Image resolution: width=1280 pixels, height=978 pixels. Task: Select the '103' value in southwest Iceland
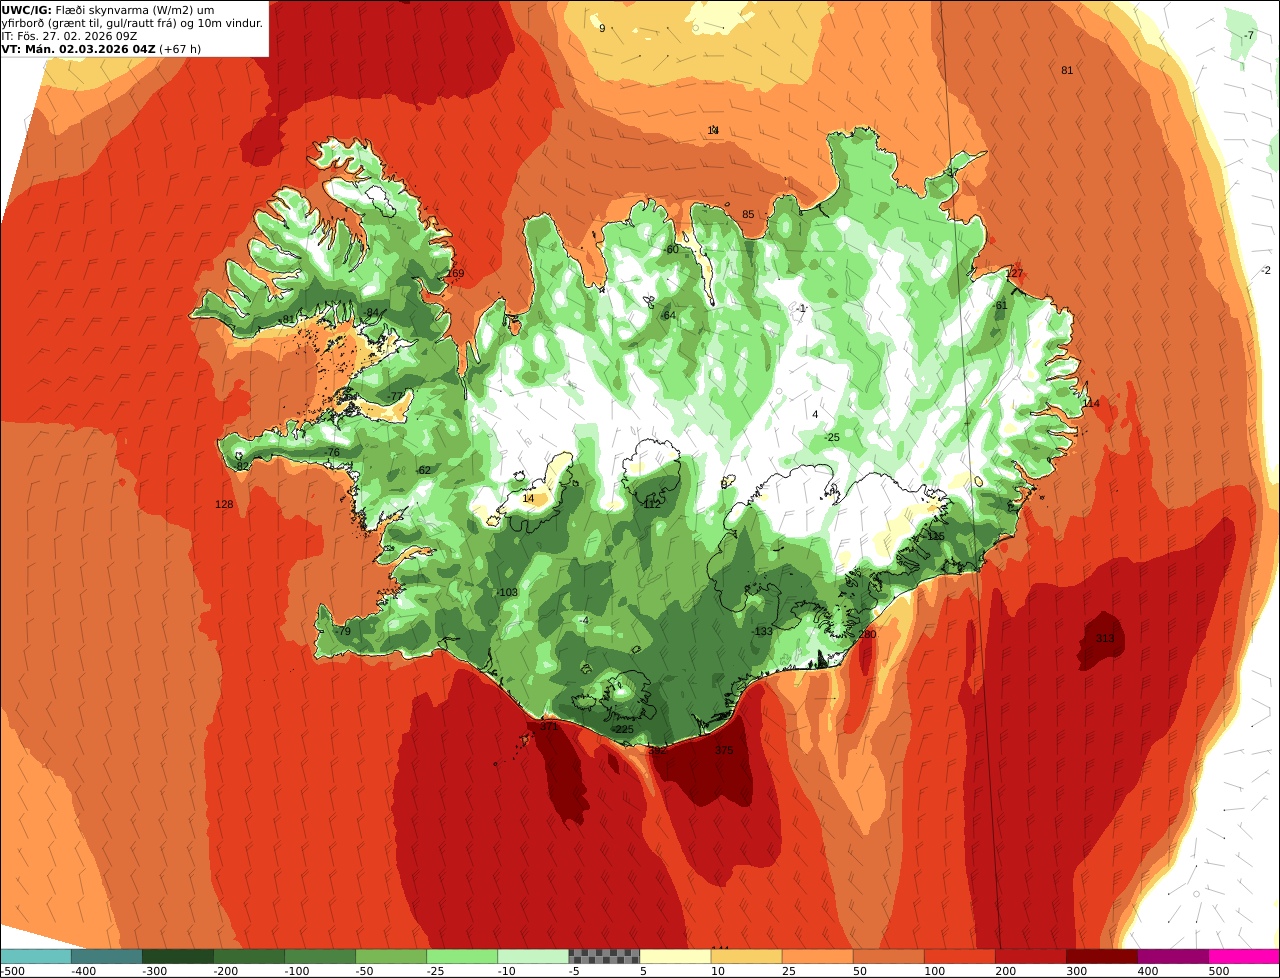tap(508, 592)
